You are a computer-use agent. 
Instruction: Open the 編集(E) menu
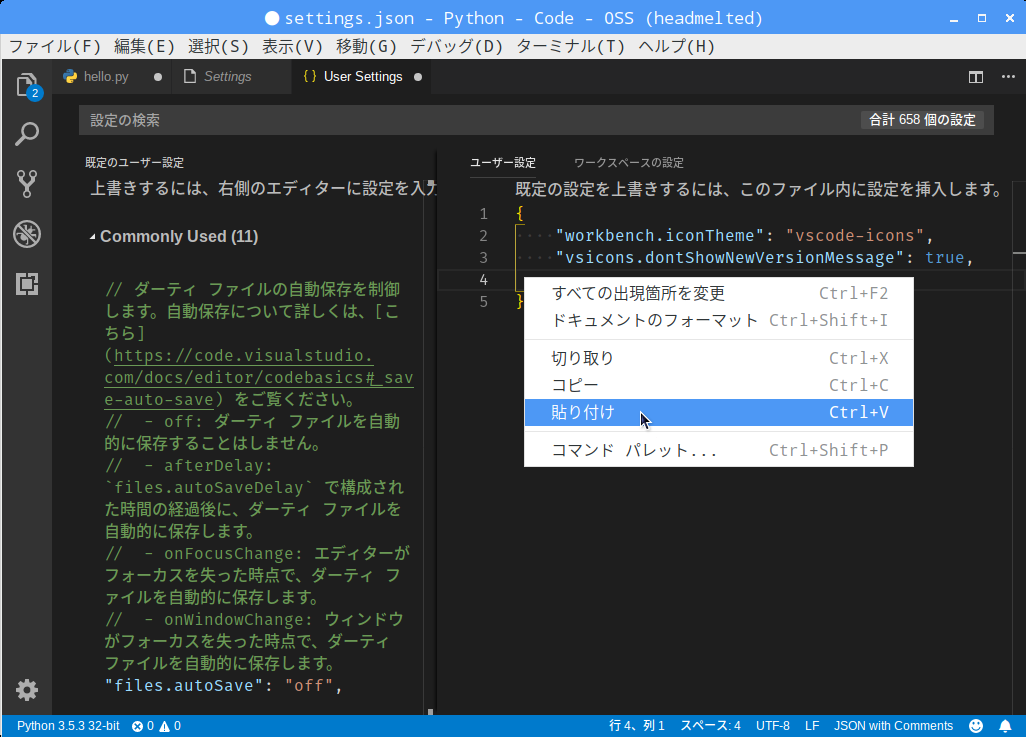[145, 46]
